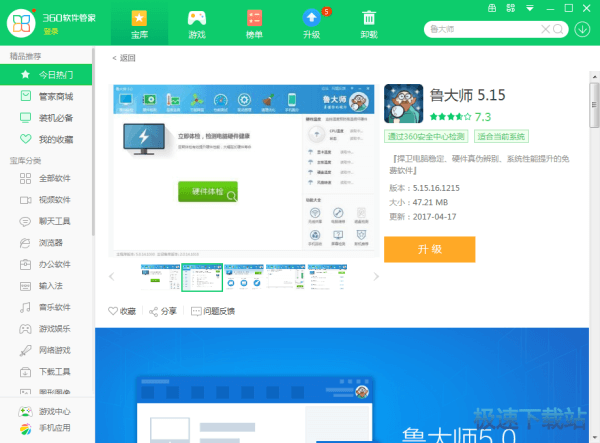Select the 下载工具 category

point(46,371)
